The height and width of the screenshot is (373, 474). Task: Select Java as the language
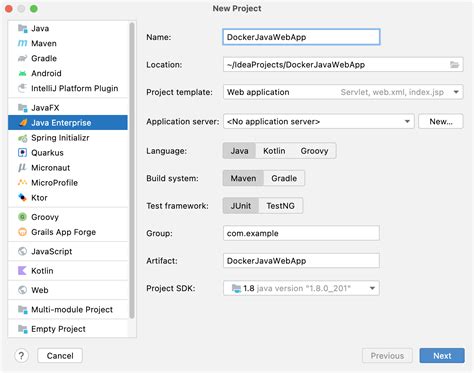point(239,151)
